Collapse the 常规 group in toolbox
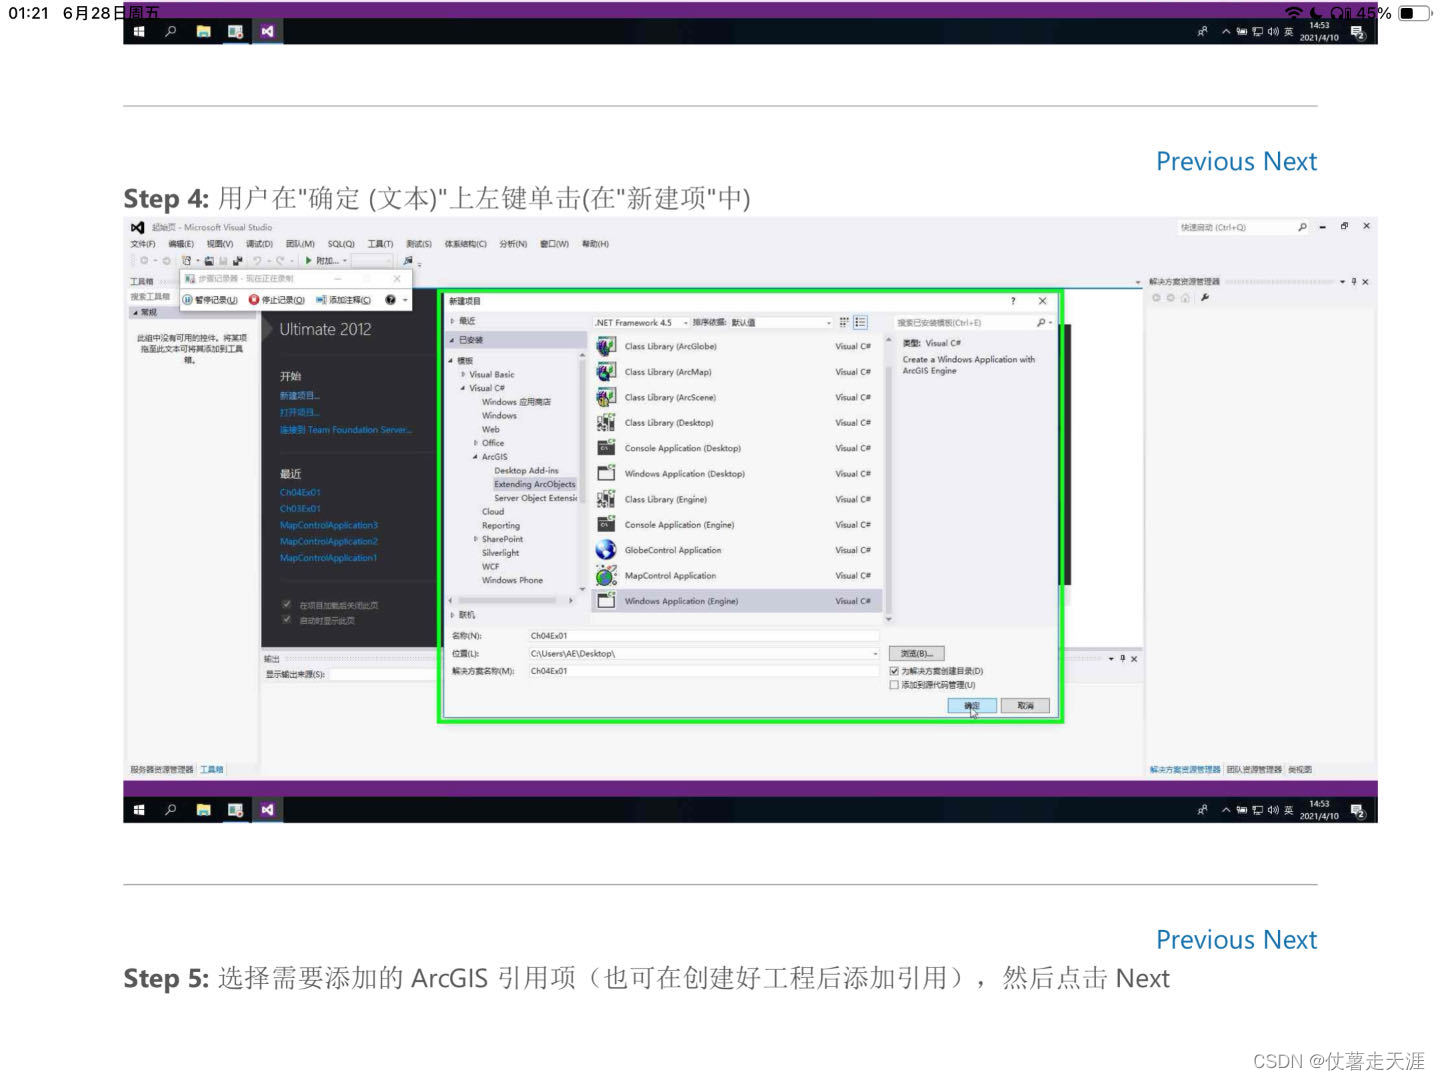The width and height of the screenshot is (1440, 1080). (136, 313)
